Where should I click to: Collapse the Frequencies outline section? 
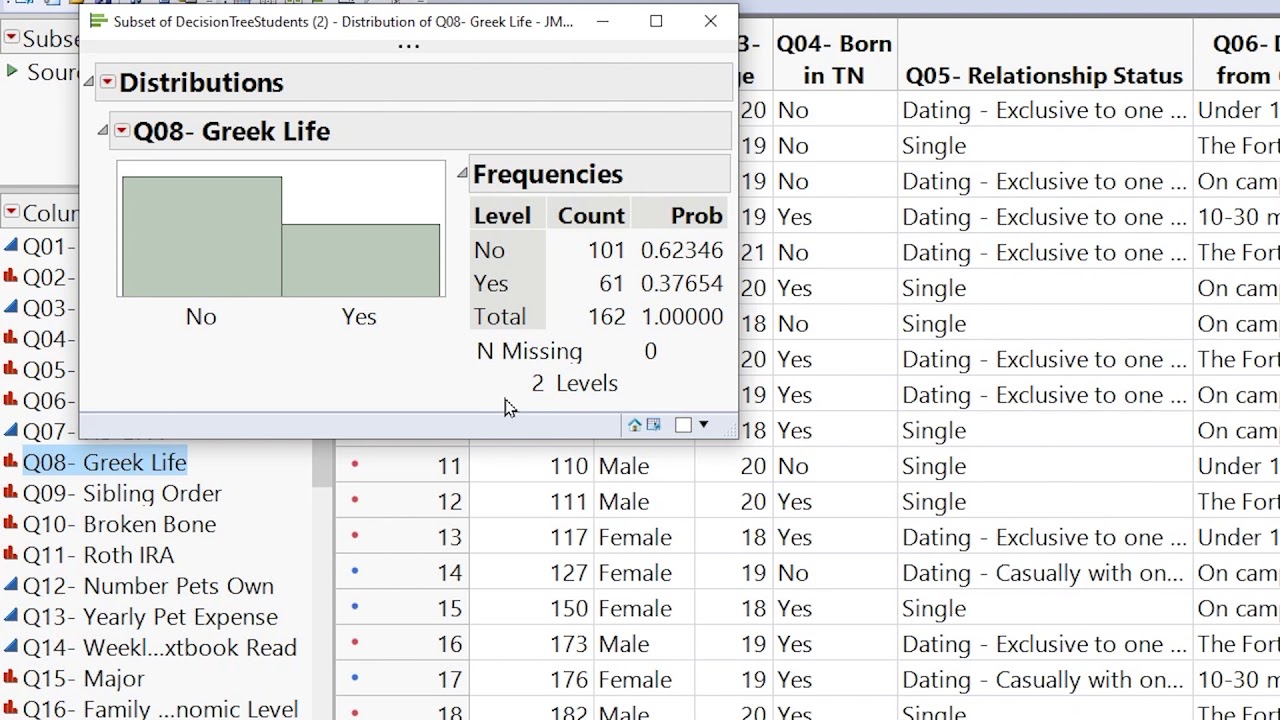pyautogui.click(x=462, y=174)
